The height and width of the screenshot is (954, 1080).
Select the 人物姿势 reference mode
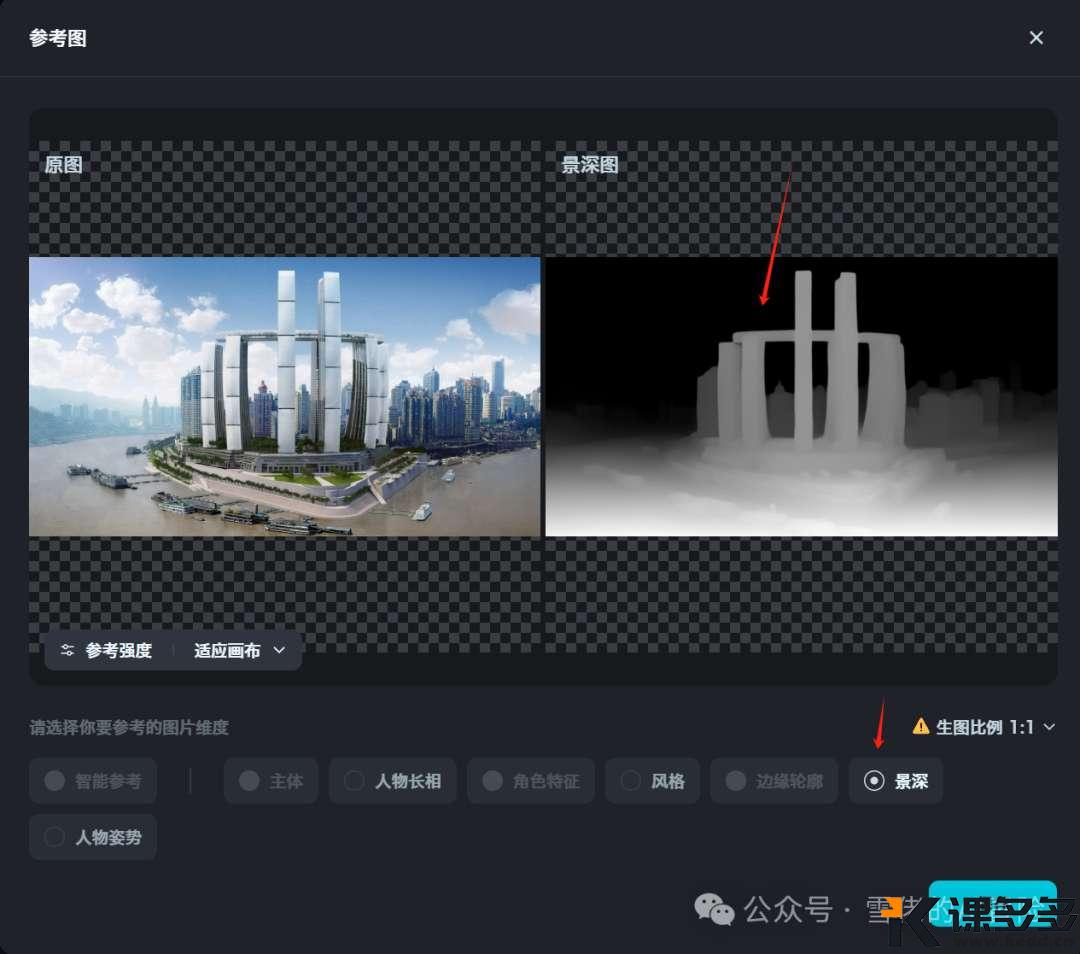pos(93,837)
